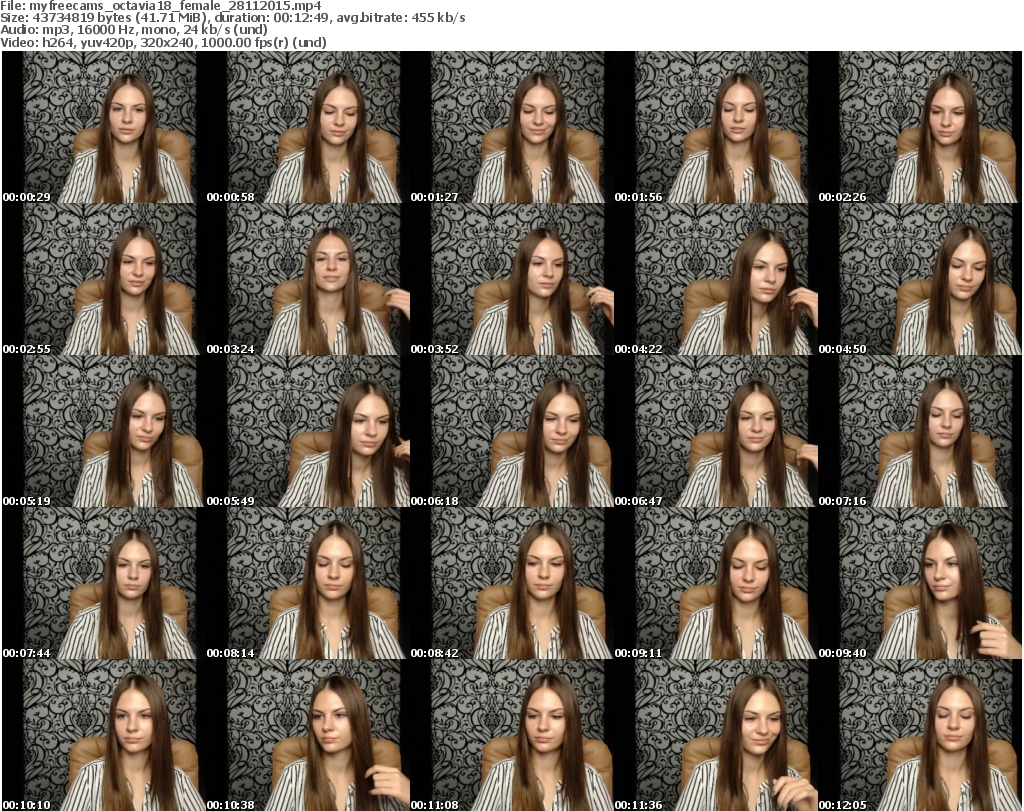This screenshot has height=811, width=1024.
Task: Select the frame at 00:09:11
Action: point(716,584)
